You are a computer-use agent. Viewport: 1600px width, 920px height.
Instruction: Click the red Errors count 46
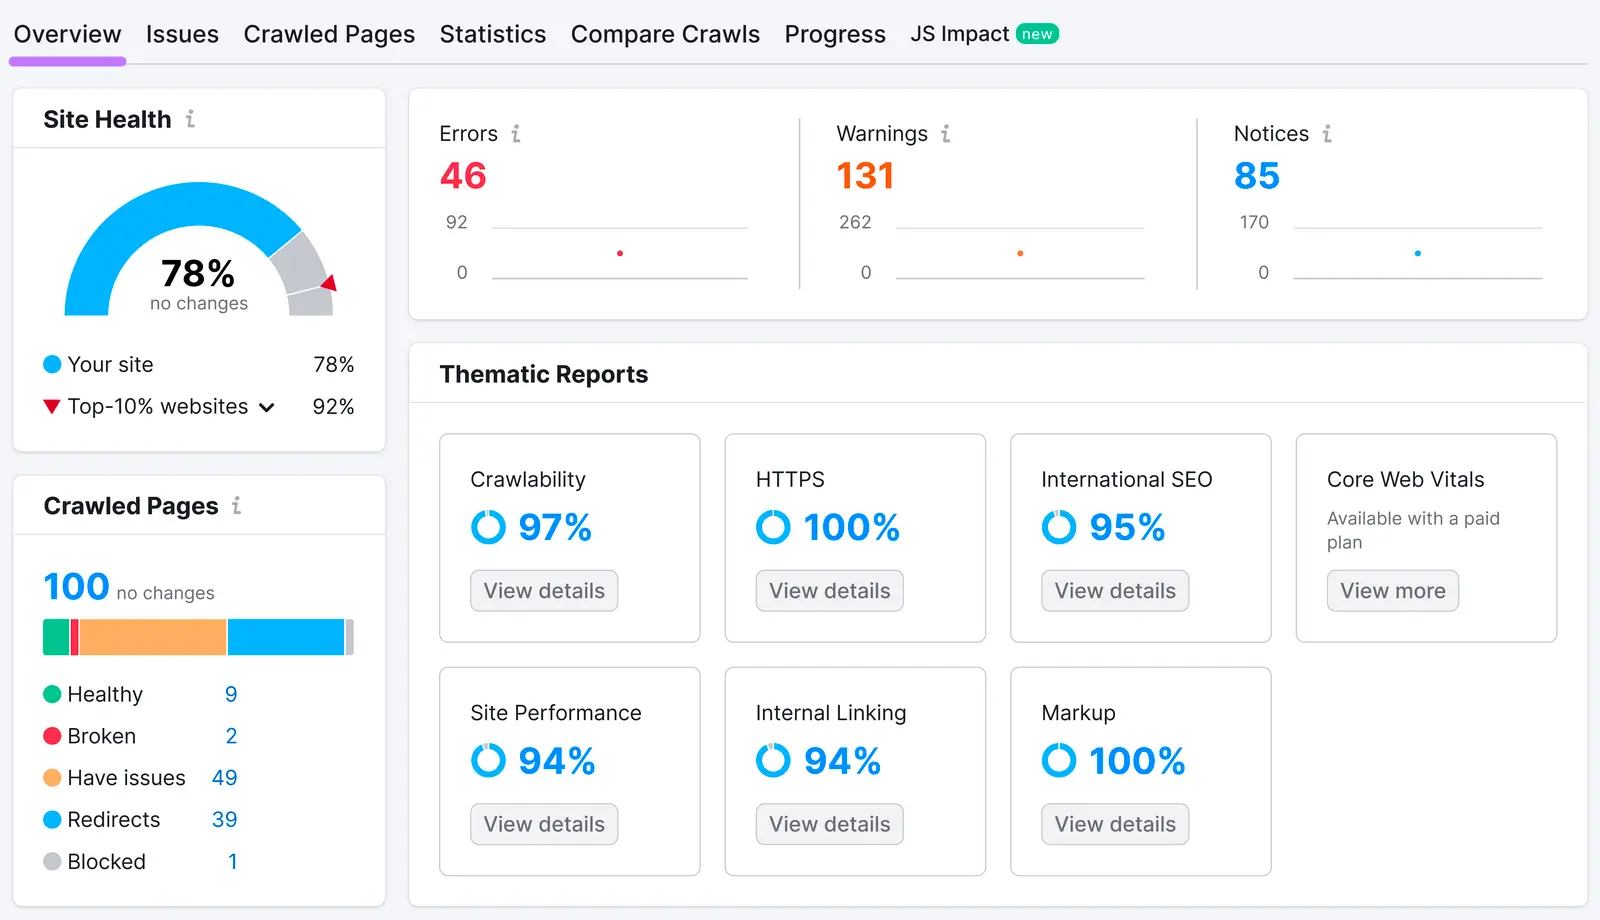[462, 176]
